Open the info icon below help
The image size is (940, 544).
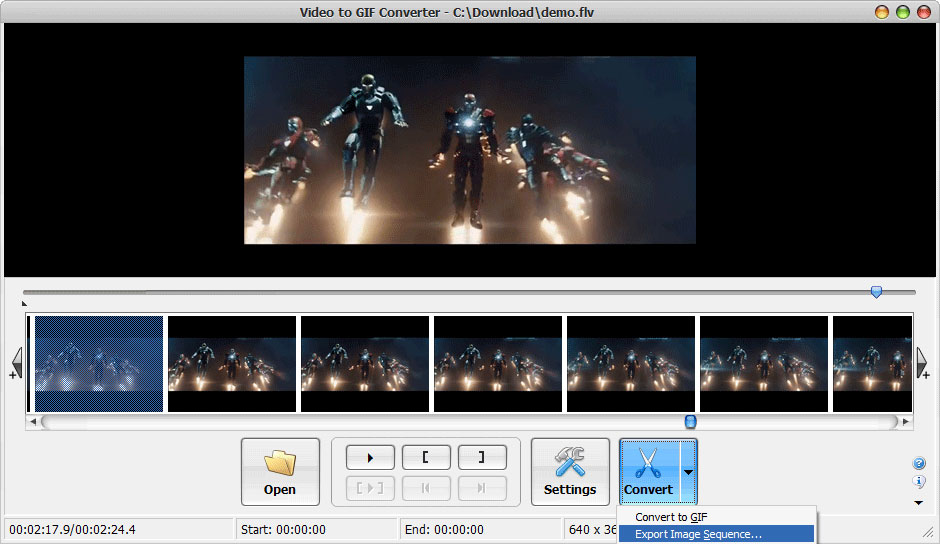pos(919,481)
